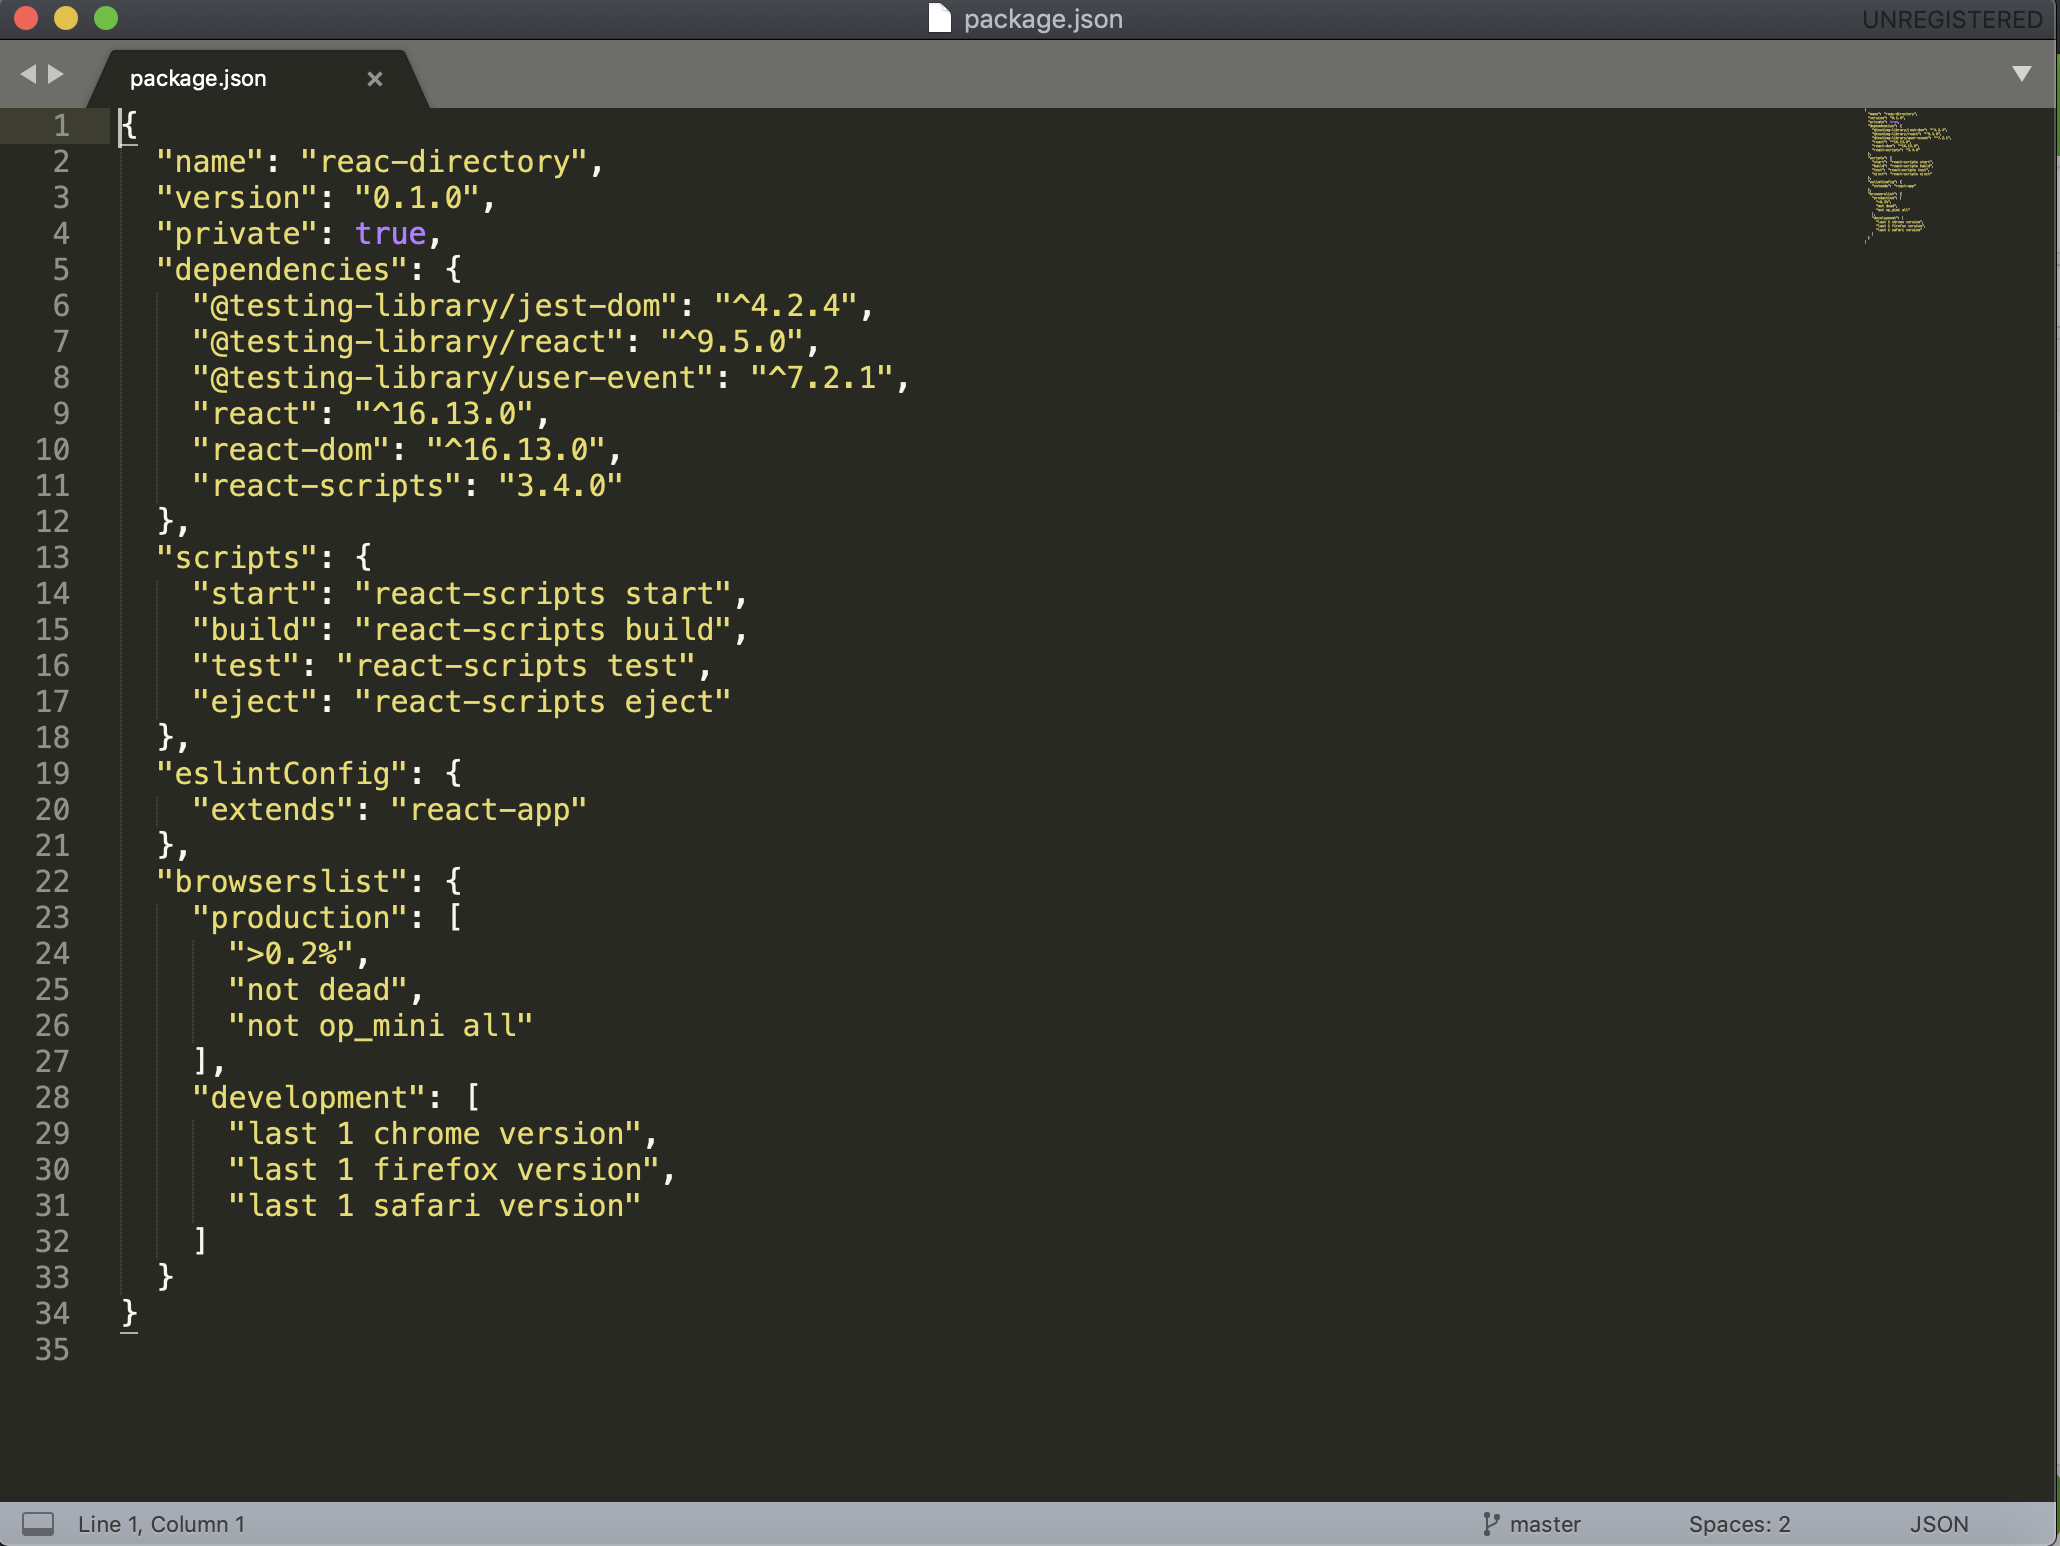The image size is (2060, 1546).
Task: Click line number 13 in the gutter
Action: [53, 558]
